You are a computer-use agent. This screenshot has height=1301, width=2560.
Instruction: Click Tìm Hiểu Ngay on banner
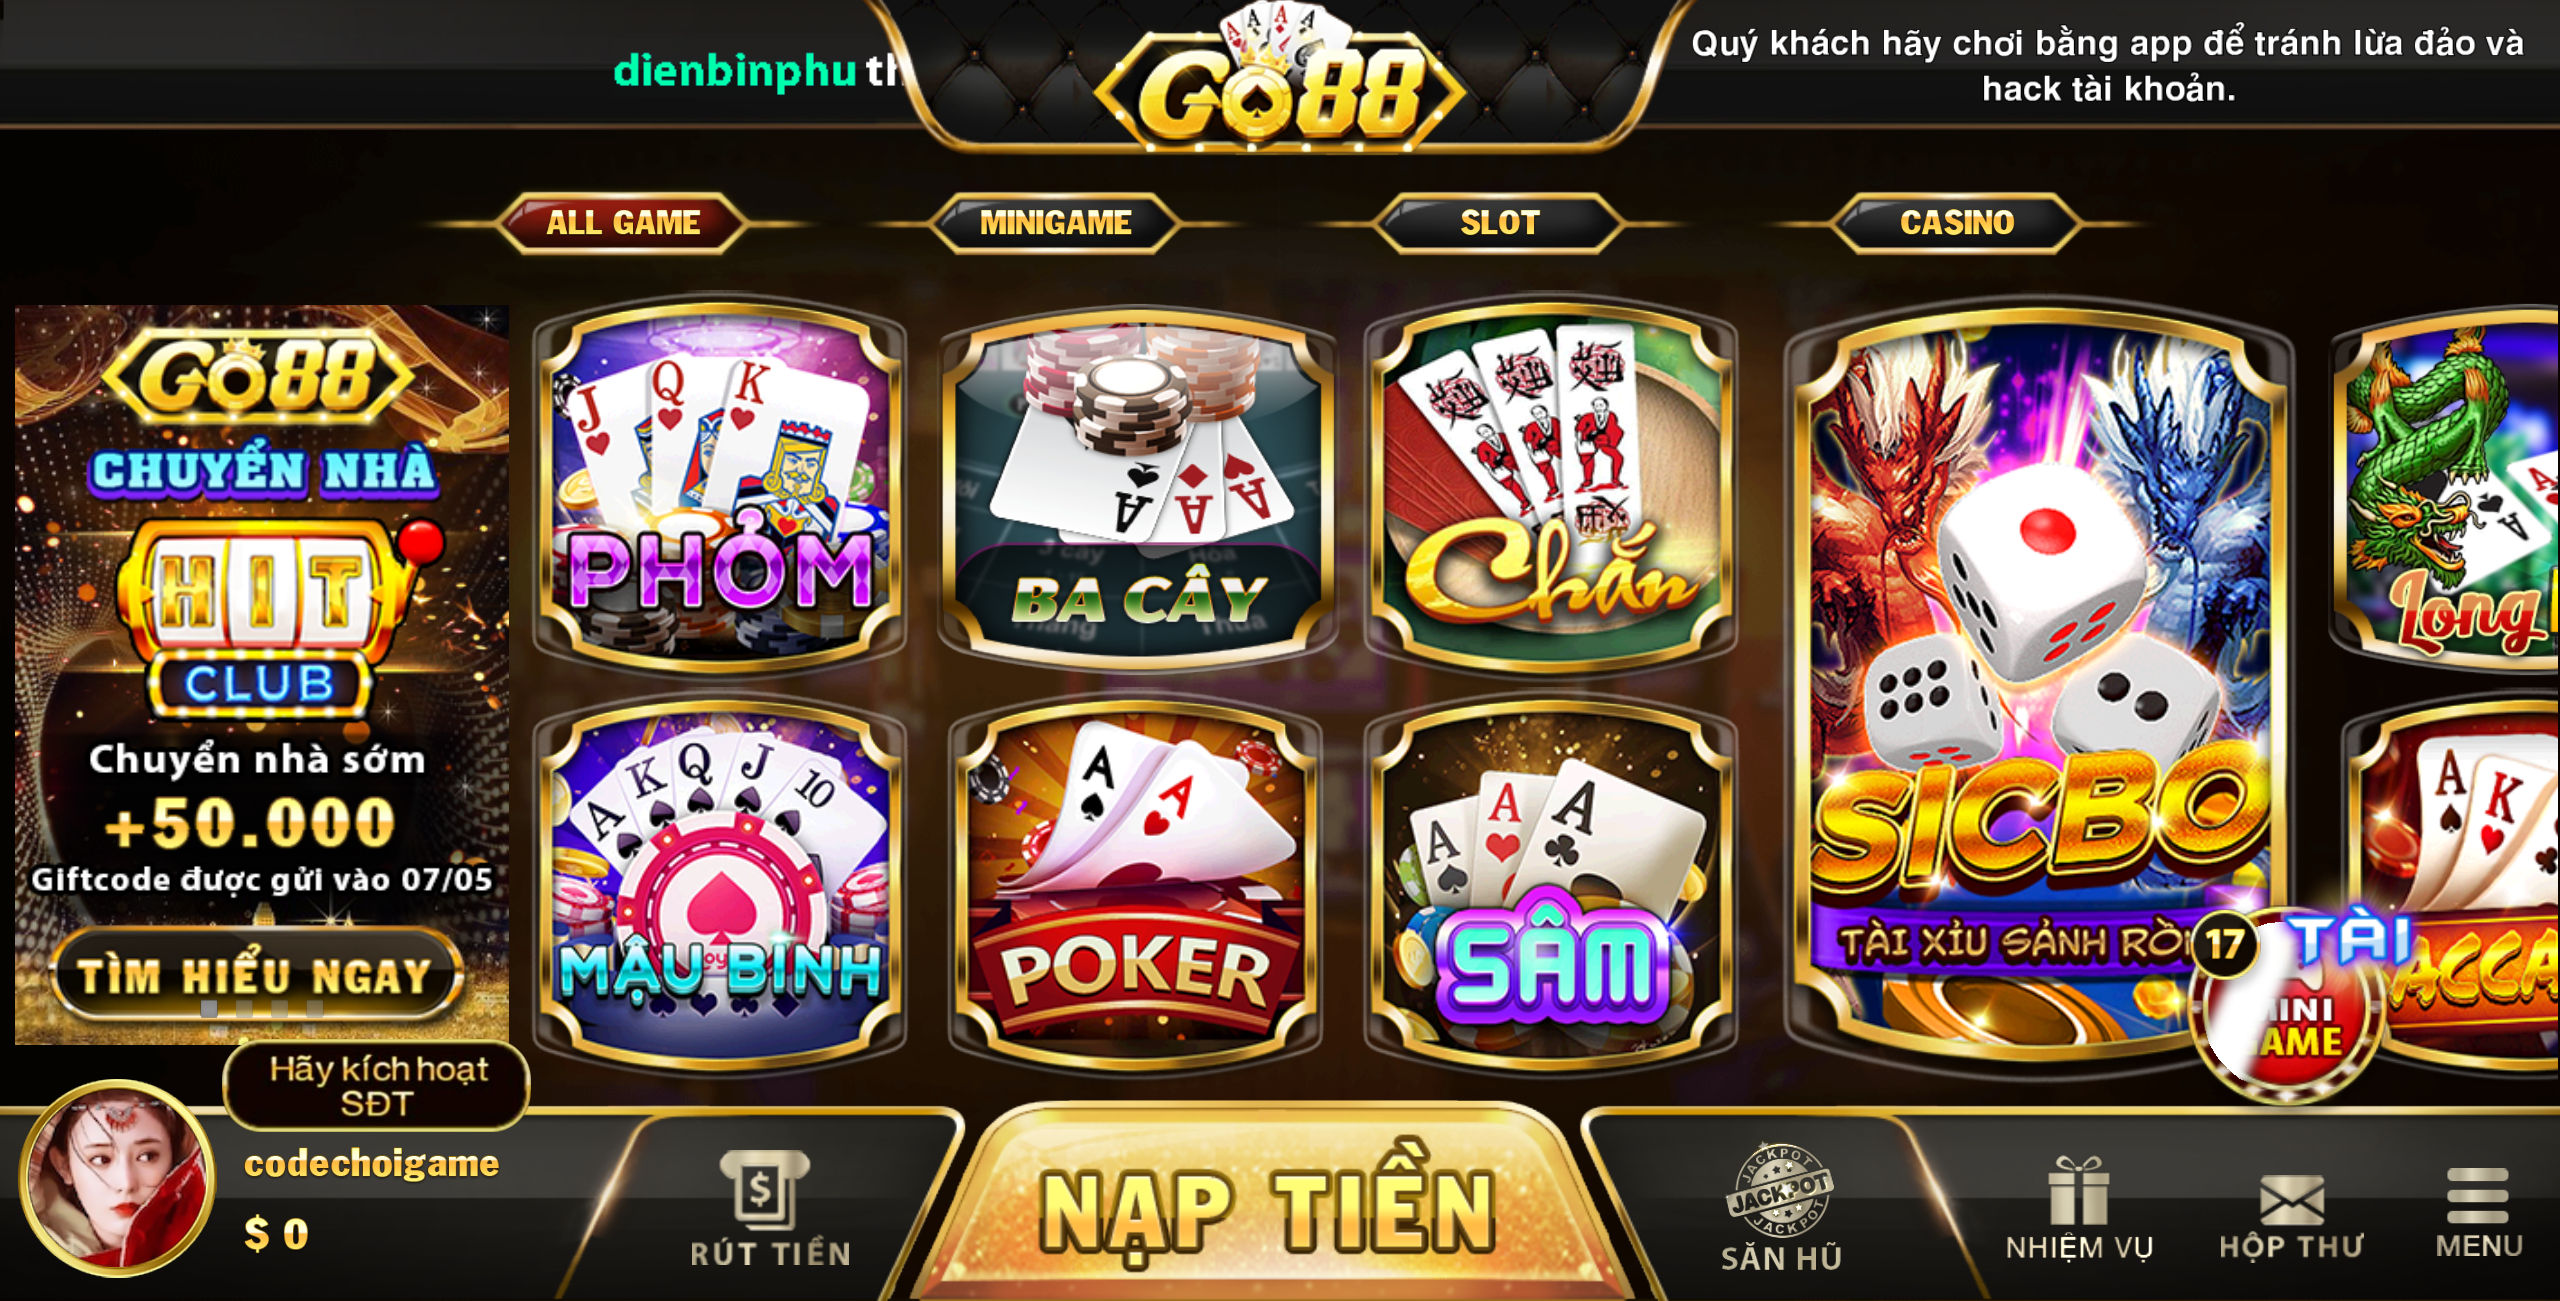[x=256, y=975]
